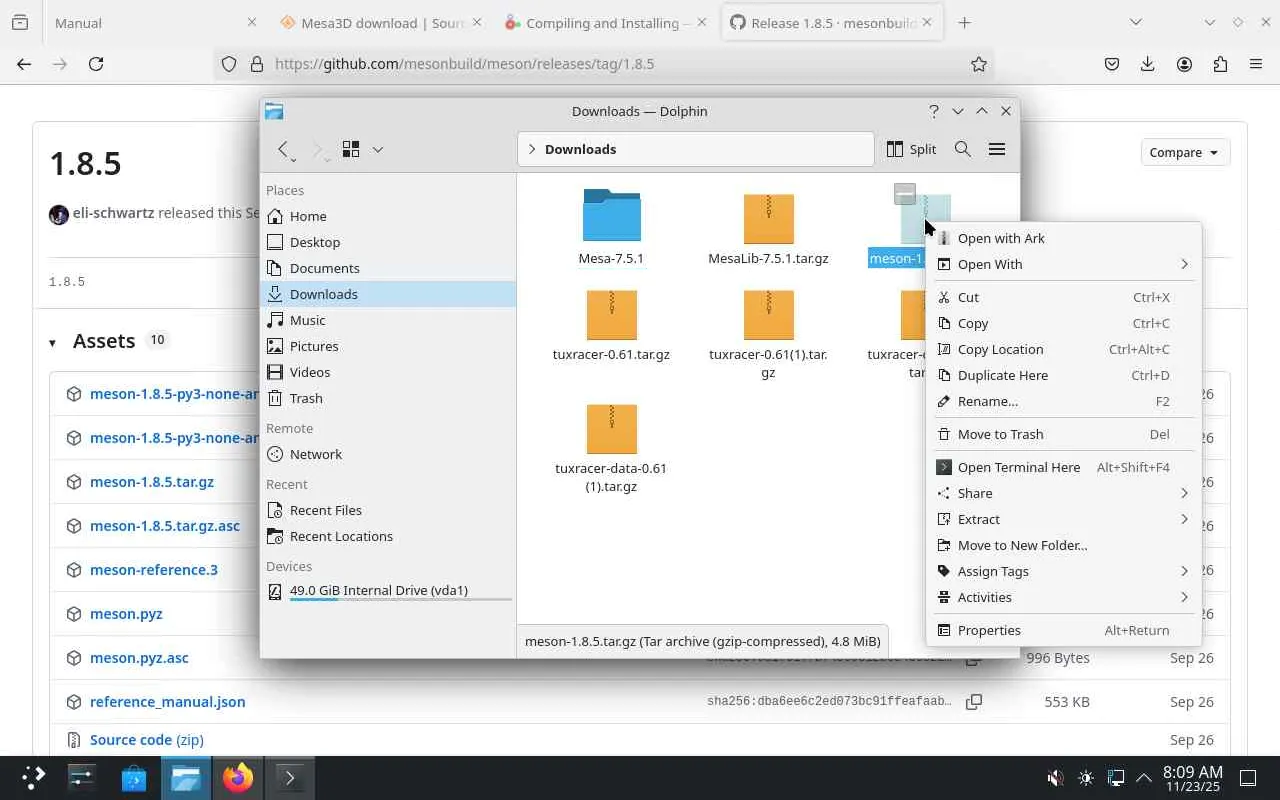
Task: Choose Duplicate Here in context menu
Action: pos(1064,375)
